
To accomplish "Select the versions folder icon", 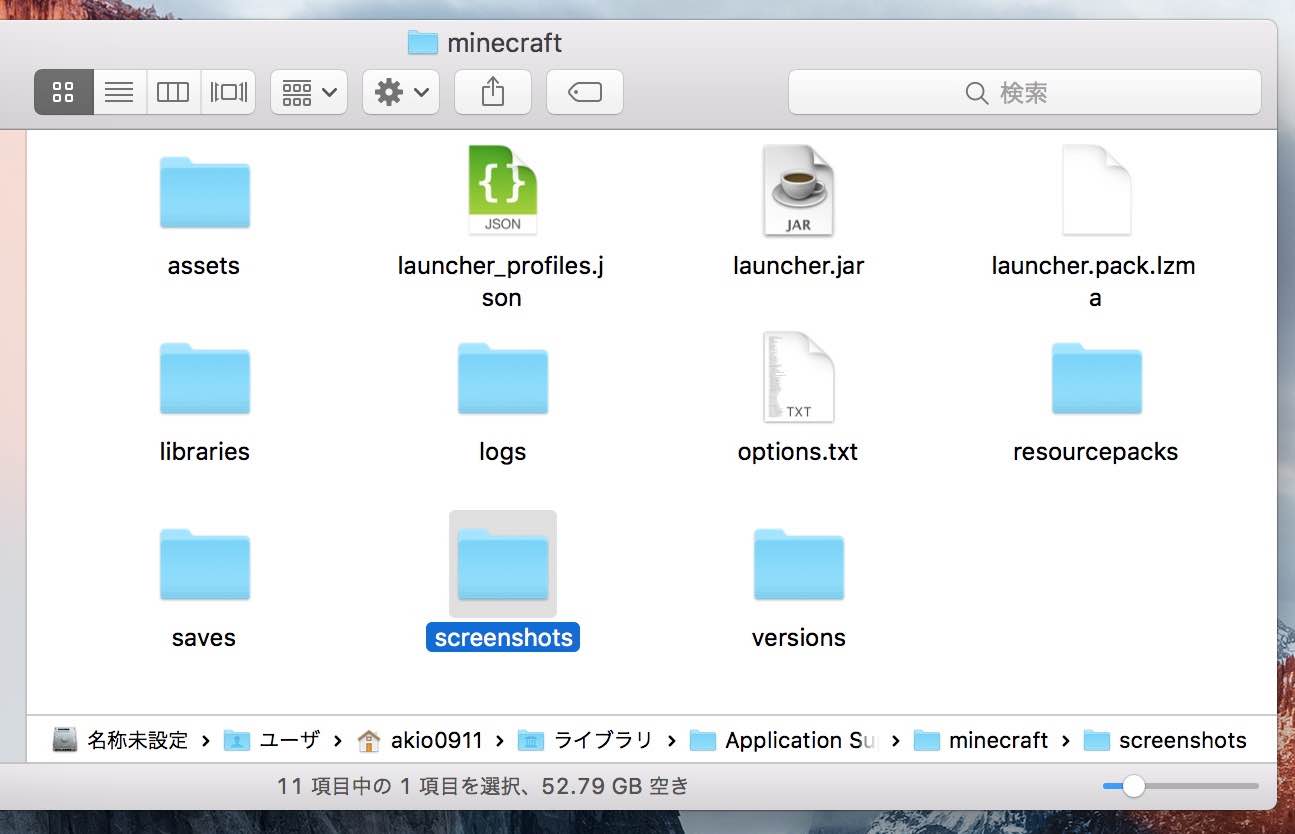I will pyautogui.click(x=798, y=564).
